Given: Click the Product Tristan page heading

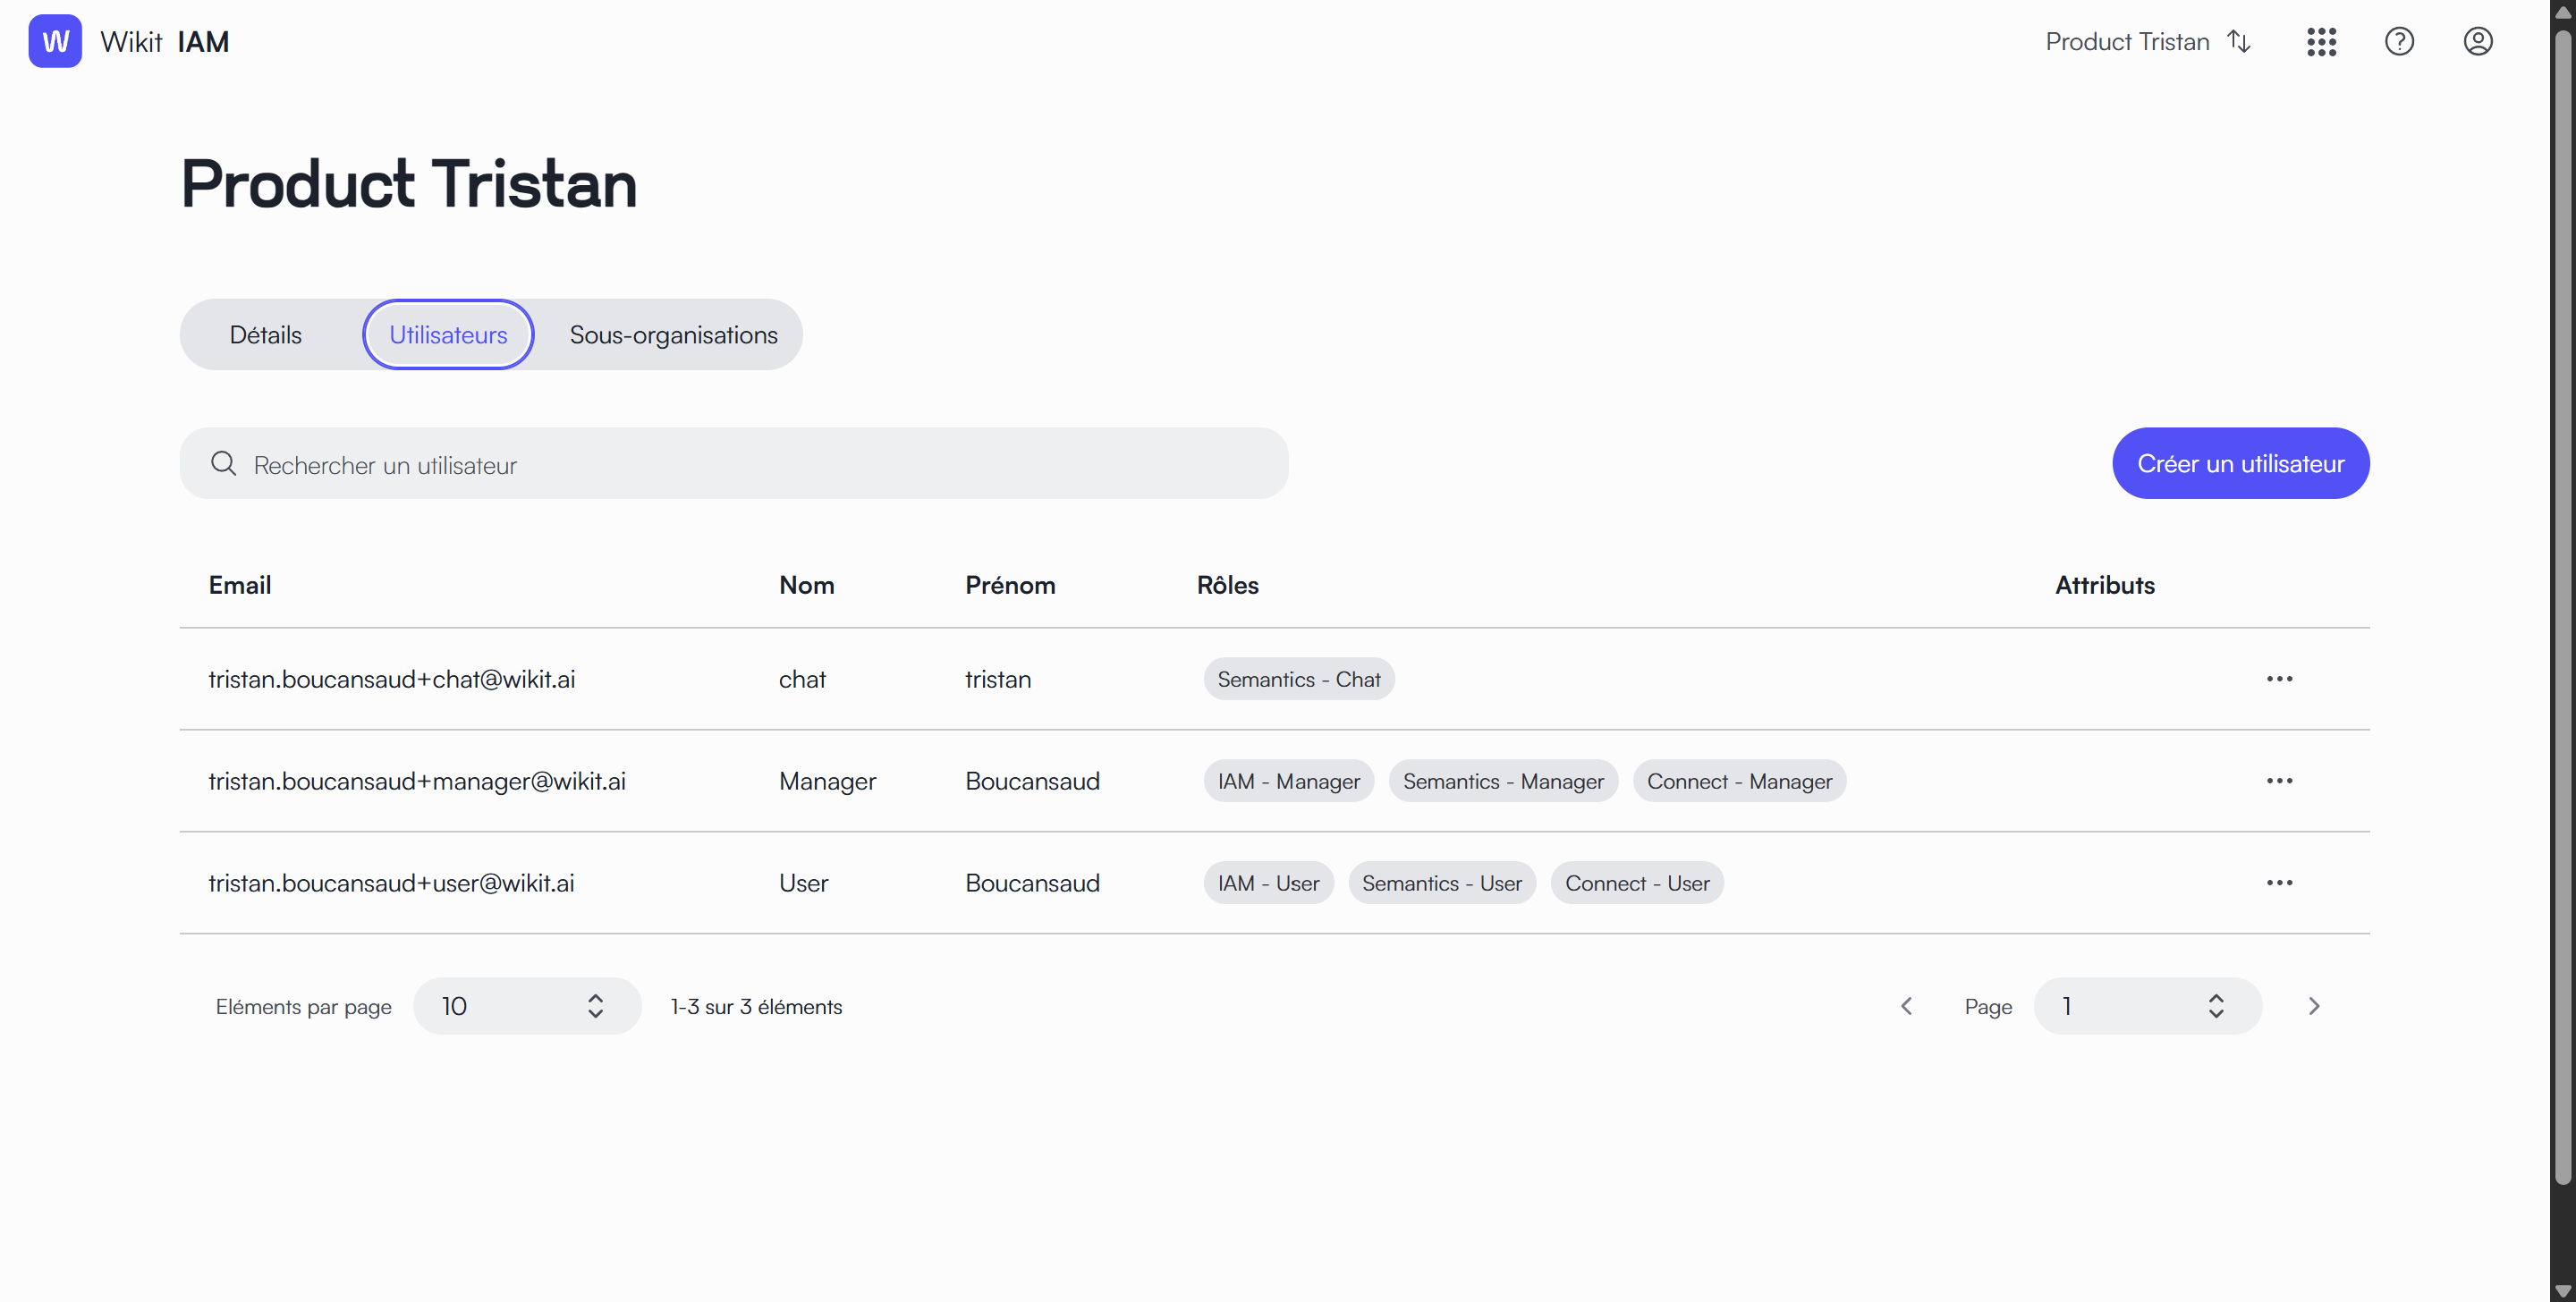Looking at the screenshot, I should (409, 184).
